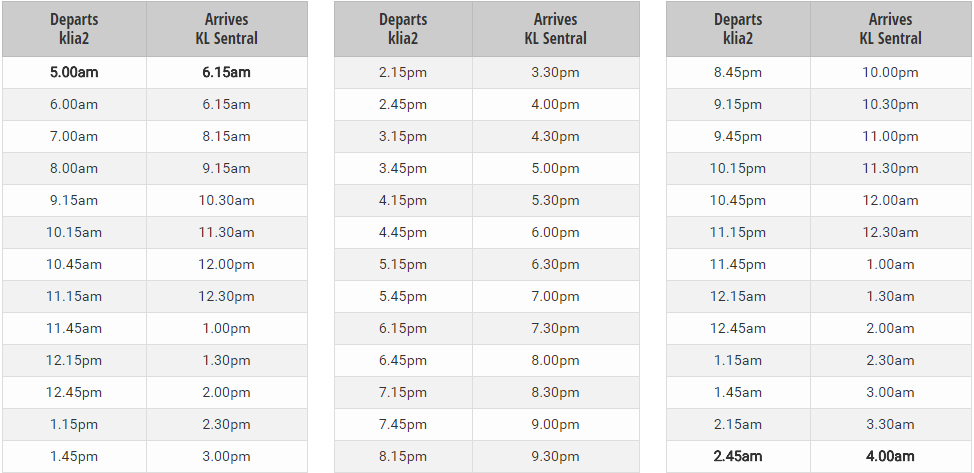Select the 11.00pm arrival time
The image size is (974, 473).
point(890,136)
